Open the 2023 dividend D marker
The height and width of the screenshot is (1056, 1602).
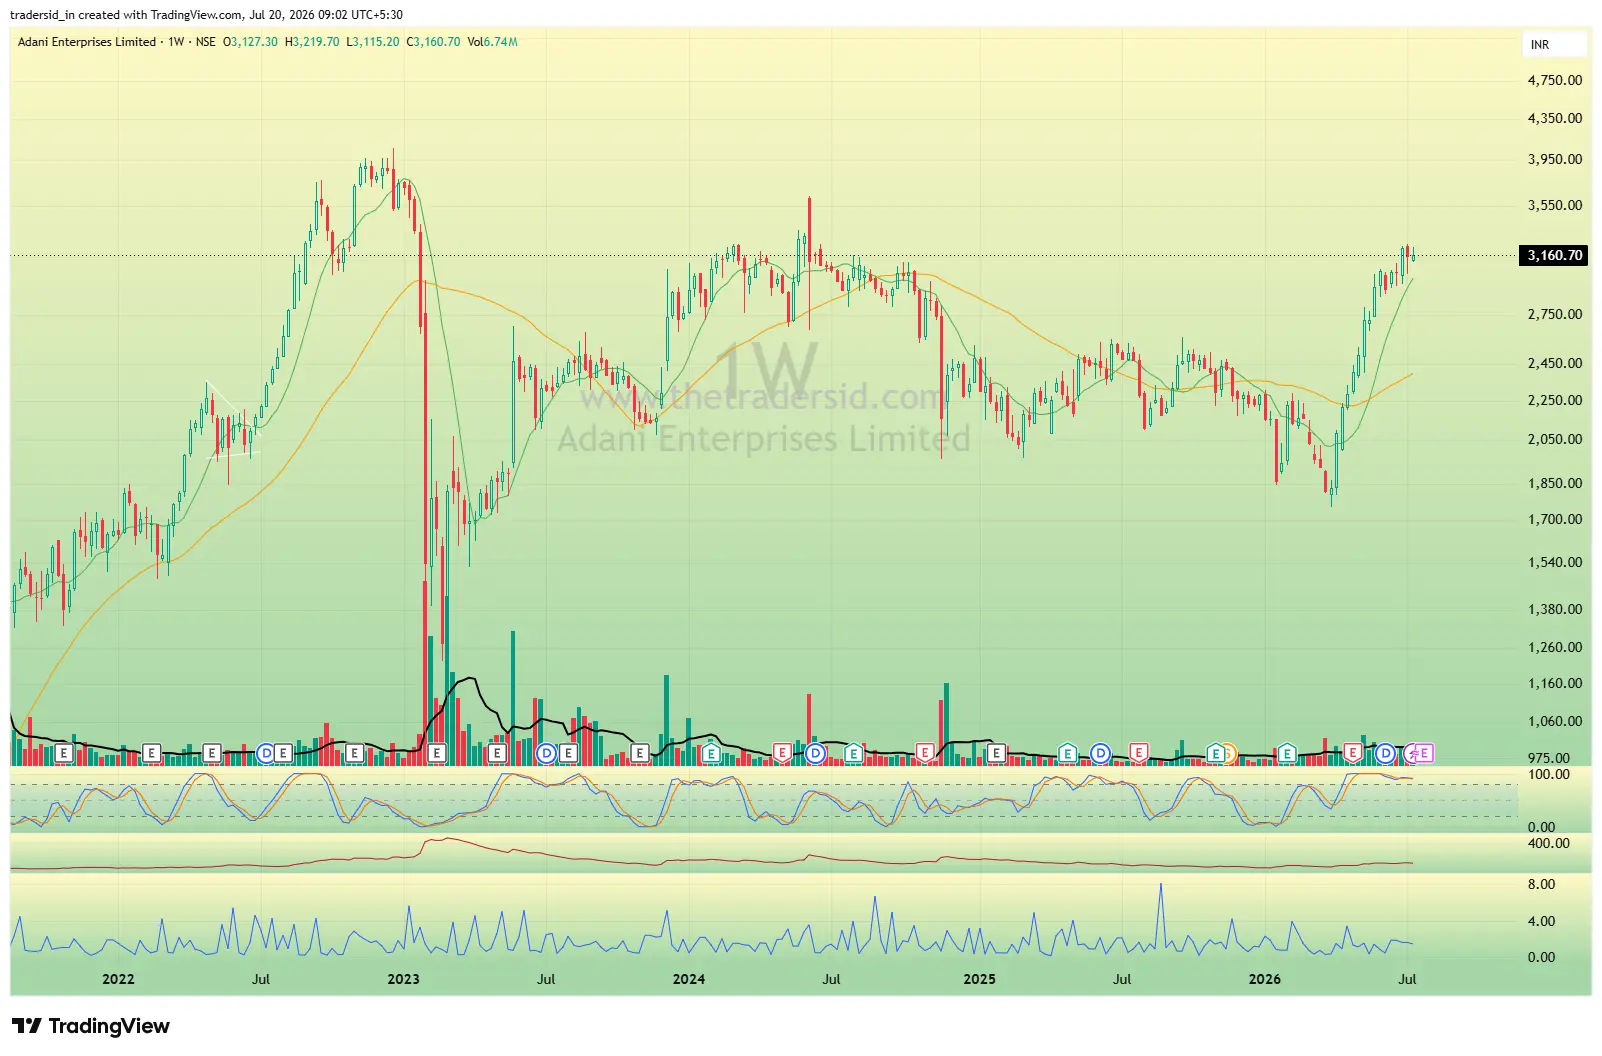point(546,753)
